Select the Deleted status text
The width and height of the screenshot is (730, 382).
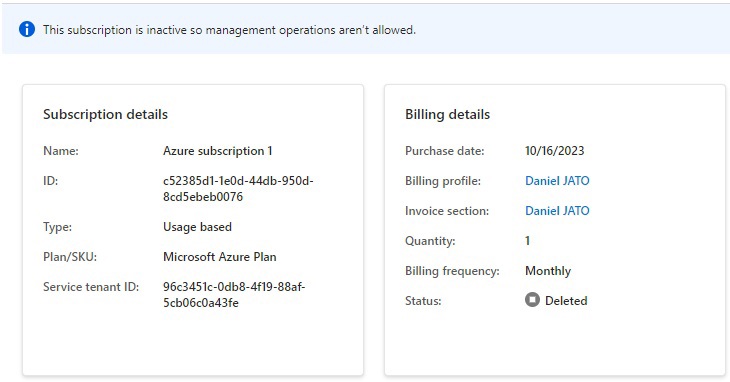tap(566, 301)
